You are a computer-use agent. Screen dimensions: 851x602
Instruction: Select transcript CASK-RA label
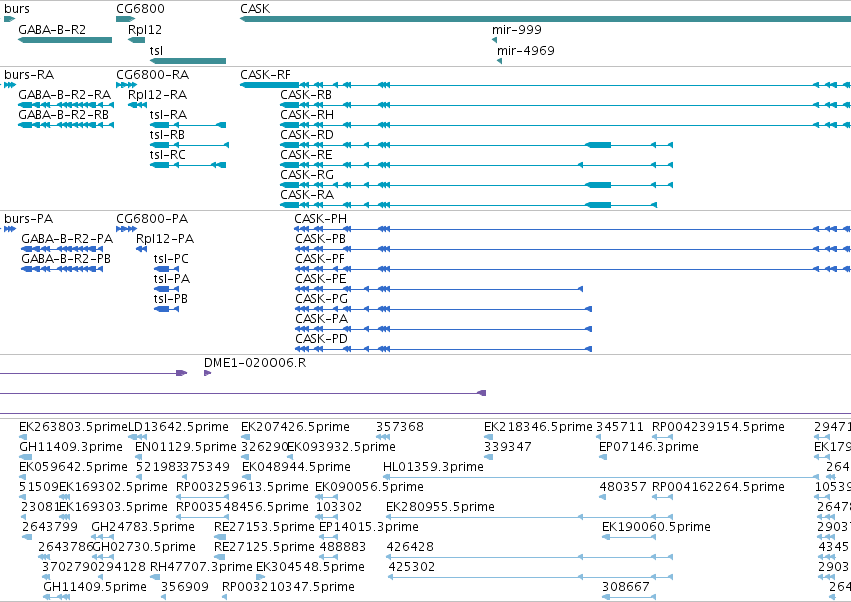click(307, 195)
